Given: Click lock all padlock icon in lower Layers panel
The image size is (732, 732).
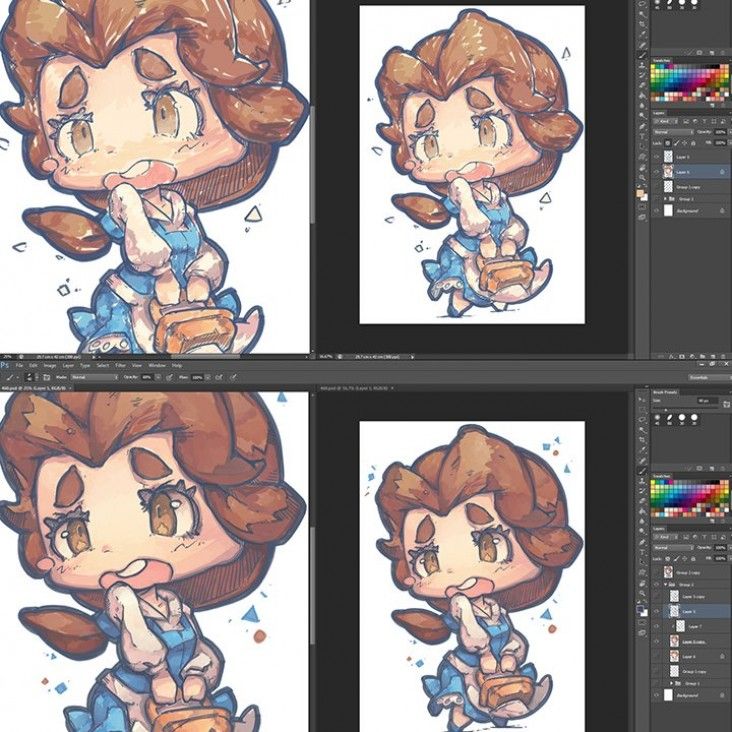Looking at the screenshot, I should (693, 558).
